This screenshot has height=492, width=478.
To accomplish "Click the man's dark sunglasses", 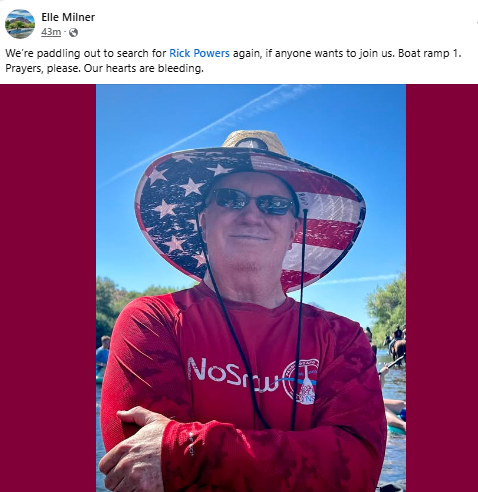I will [254, 201].
